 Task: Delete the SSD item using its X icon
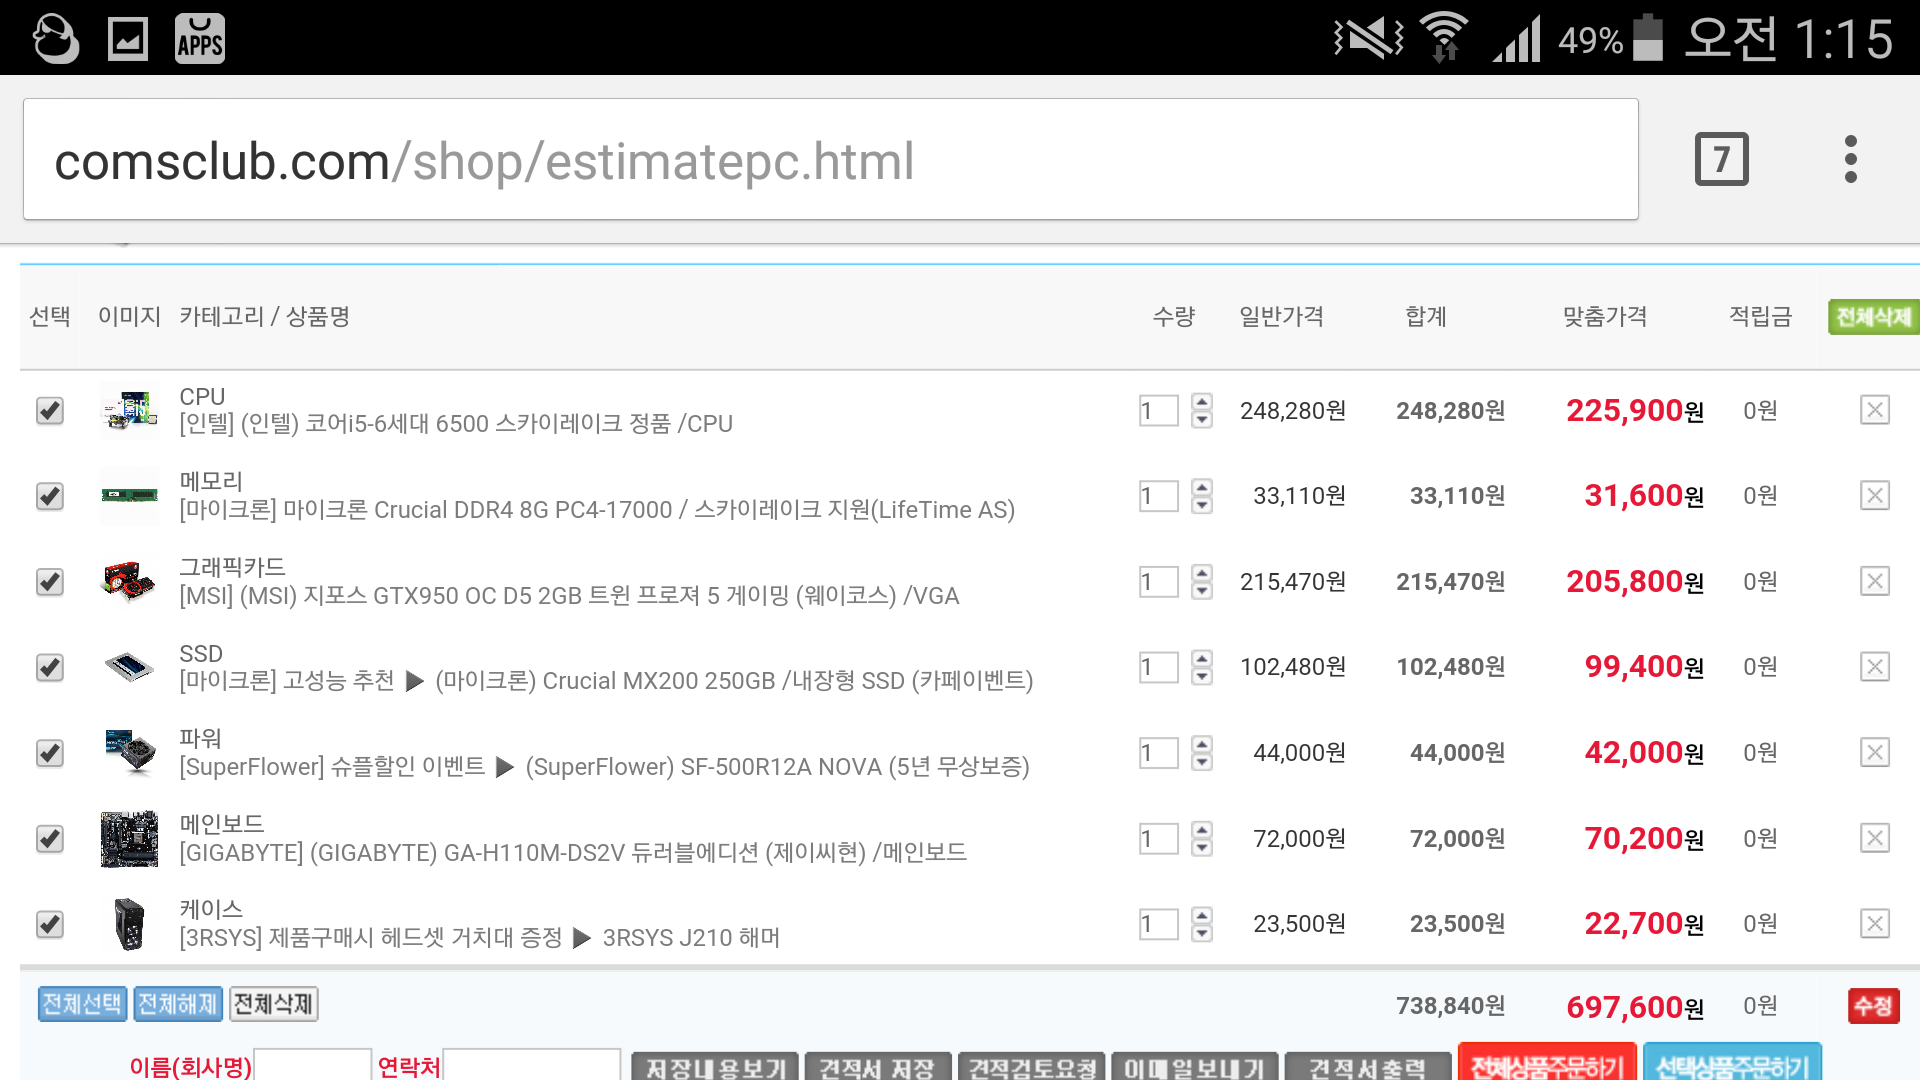[x=1874, y=667]
